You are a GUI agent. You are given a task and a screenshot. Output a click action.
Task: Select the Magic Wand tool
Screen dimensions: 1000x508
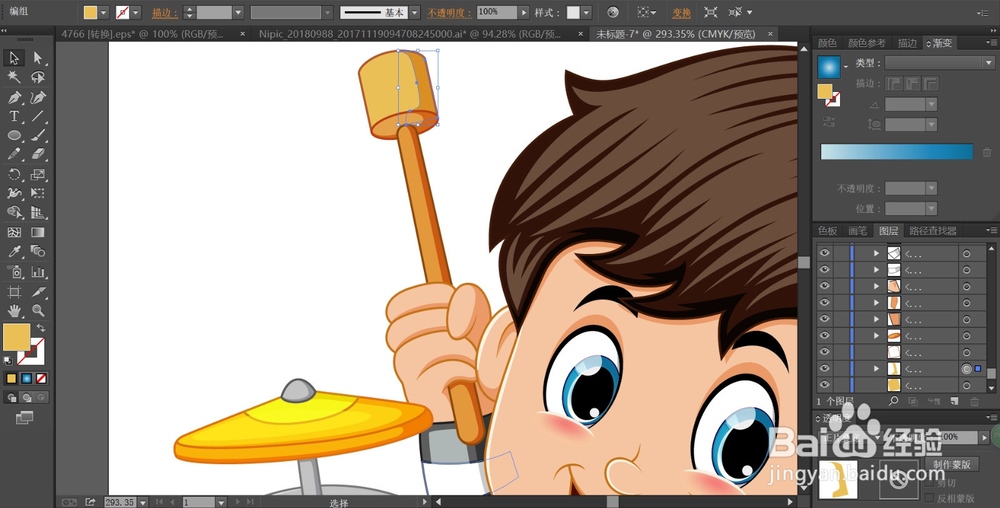pyautogui.click(x=14, y=77)
